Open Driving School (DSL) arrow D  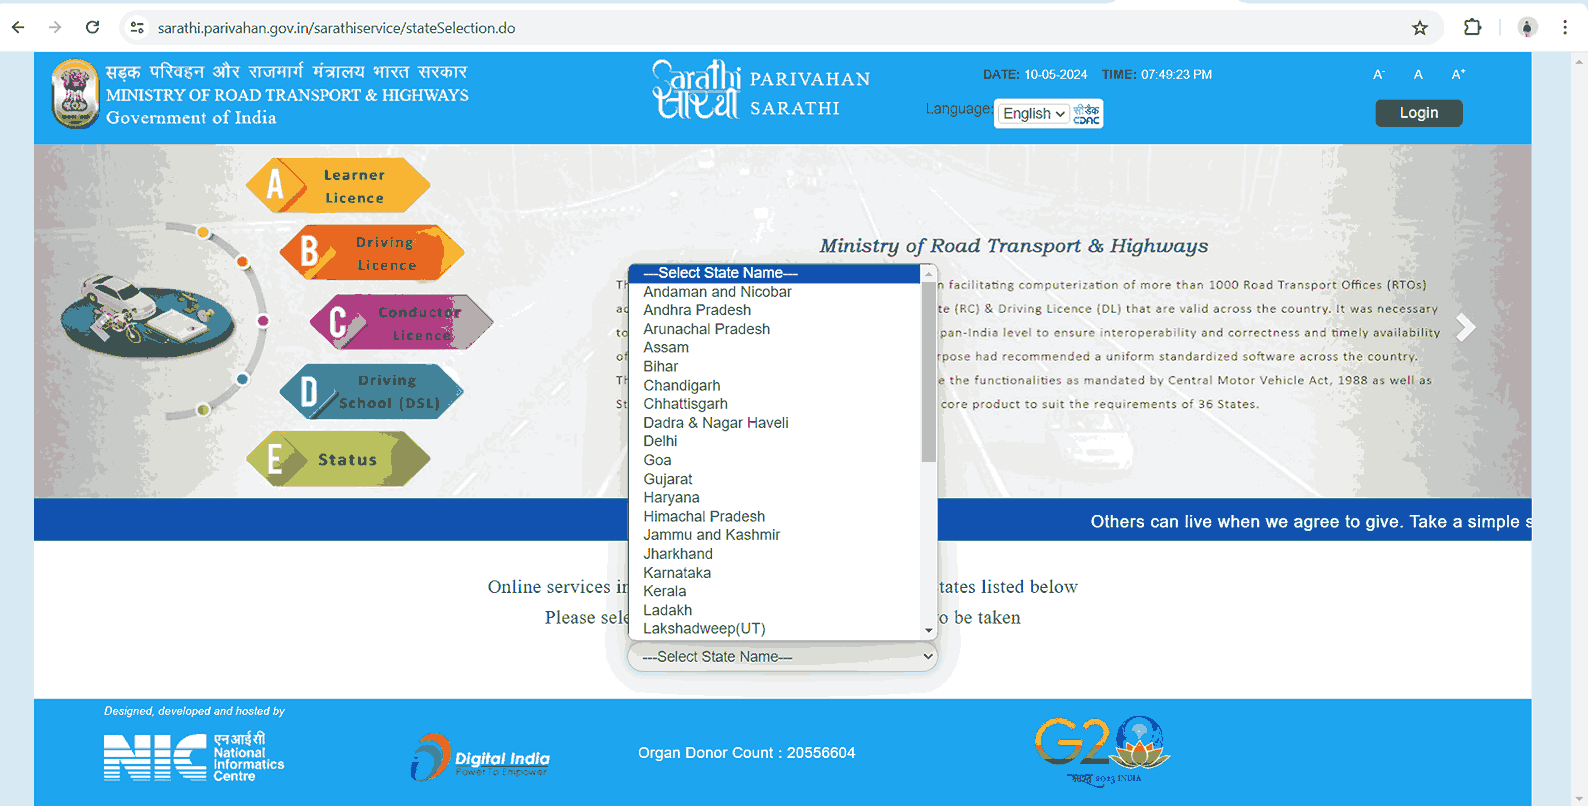(x=371, y=391)
